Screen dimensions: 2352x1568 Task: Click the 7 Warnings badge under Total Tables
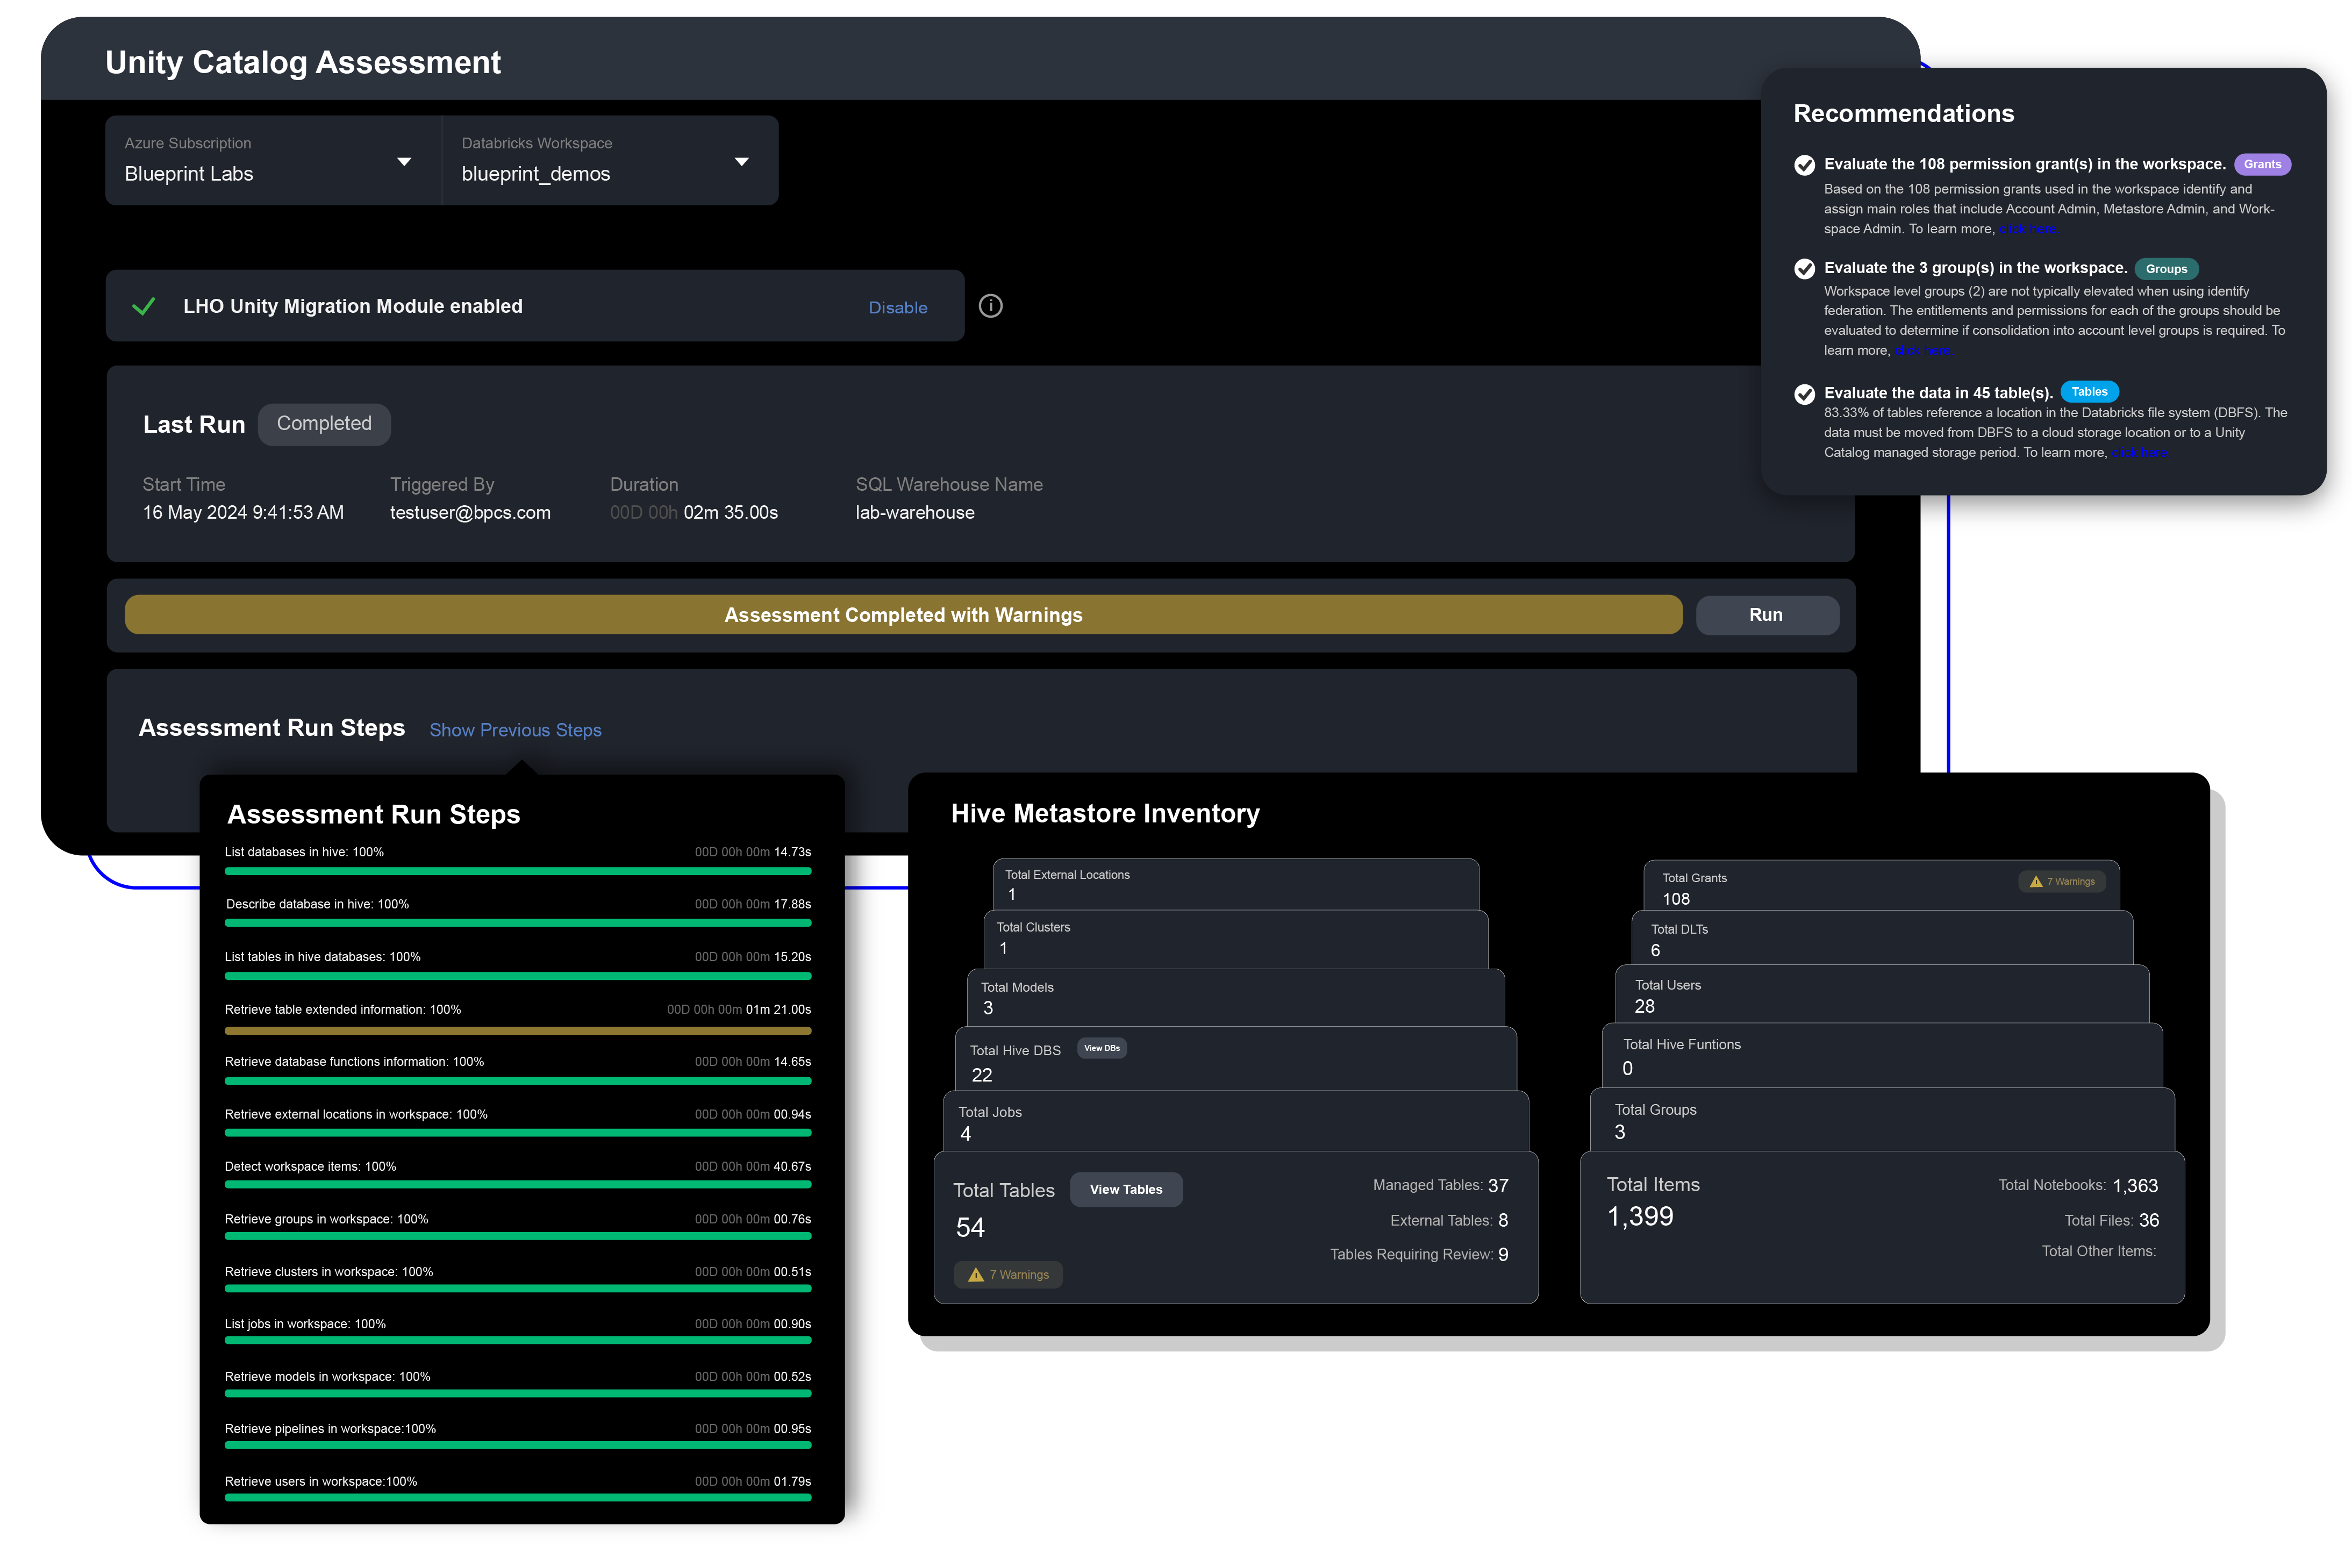pyautogui.click(x=1008, y=1275)
